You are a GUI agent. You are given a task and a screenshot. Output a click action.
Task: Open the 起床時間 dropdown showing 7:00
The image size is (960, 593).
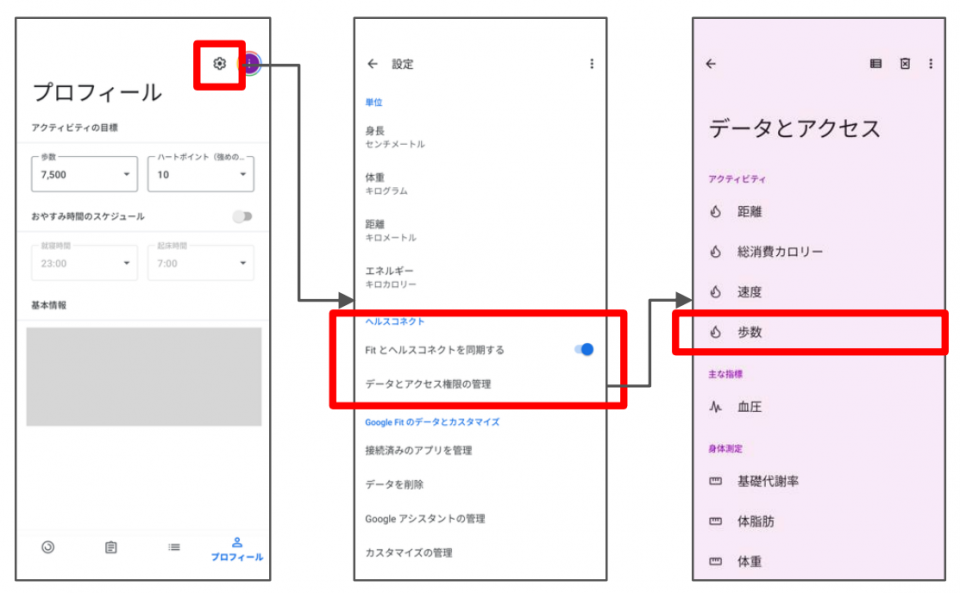[x=201, y=263]
